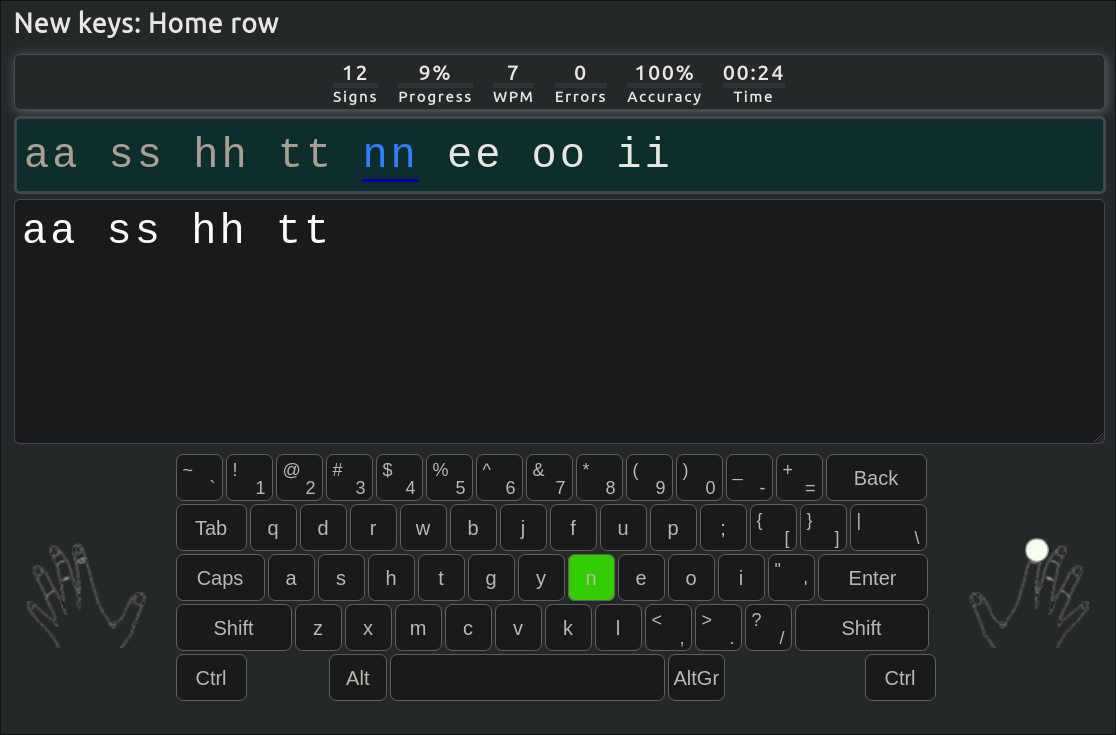Click the Progress percentage indicator
Image resolution: width=1116 pixels, height=735 pixels.
pyautogui.click(x=434, y=83)
